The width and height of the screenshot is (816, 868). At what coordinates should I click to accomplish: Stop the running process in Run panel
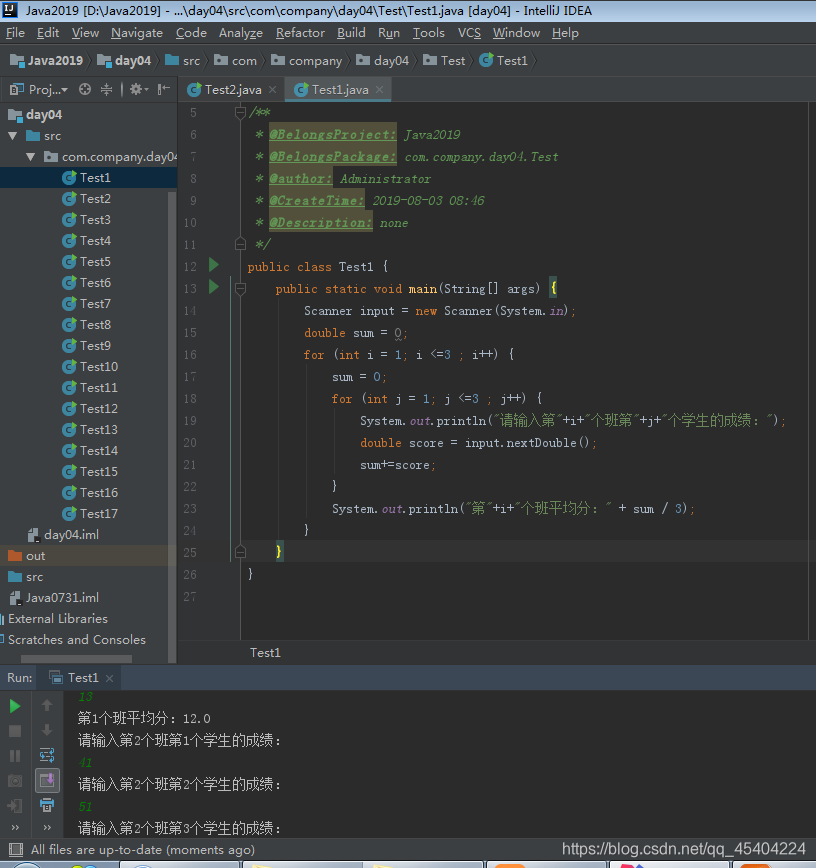pyautogui.click(x=15, y=731)
